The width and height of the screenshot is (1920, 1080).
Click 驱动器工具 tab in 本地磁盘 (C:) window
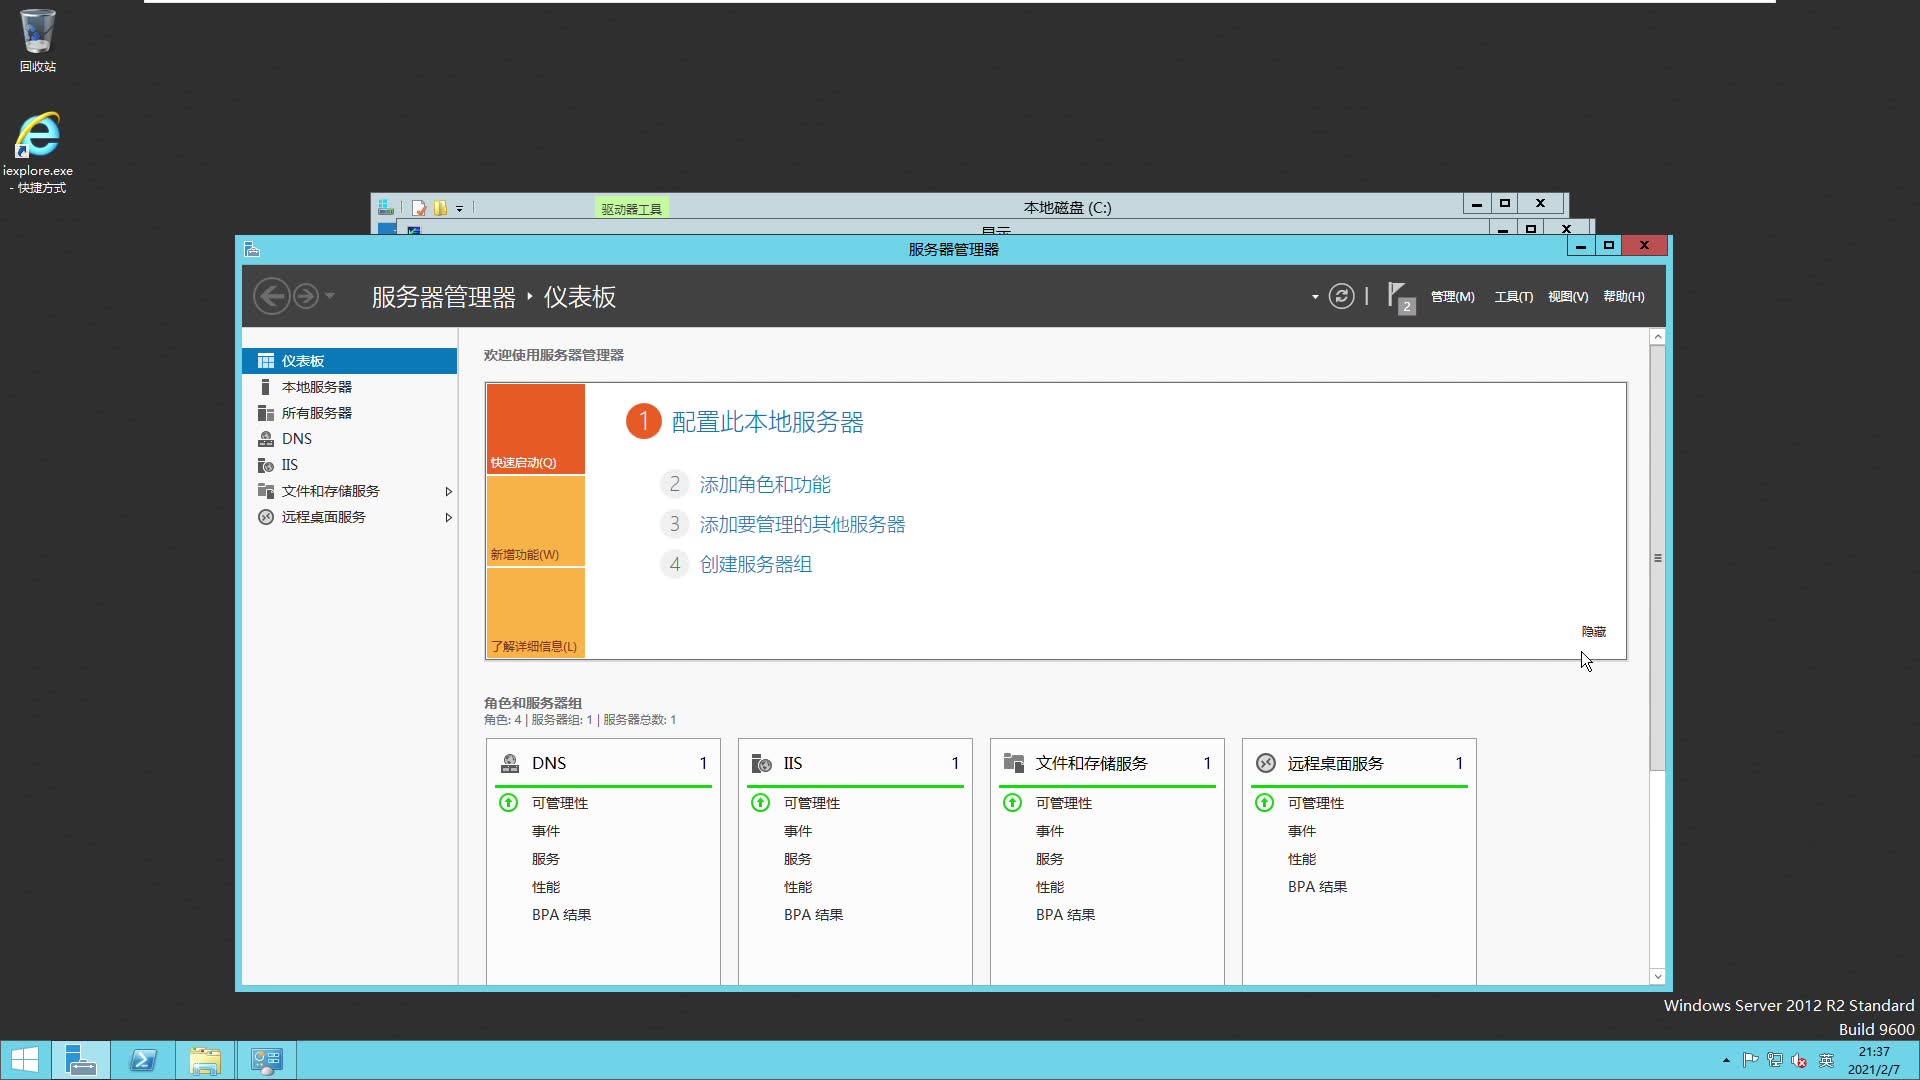pyautogui.click(x=631, y=208)
